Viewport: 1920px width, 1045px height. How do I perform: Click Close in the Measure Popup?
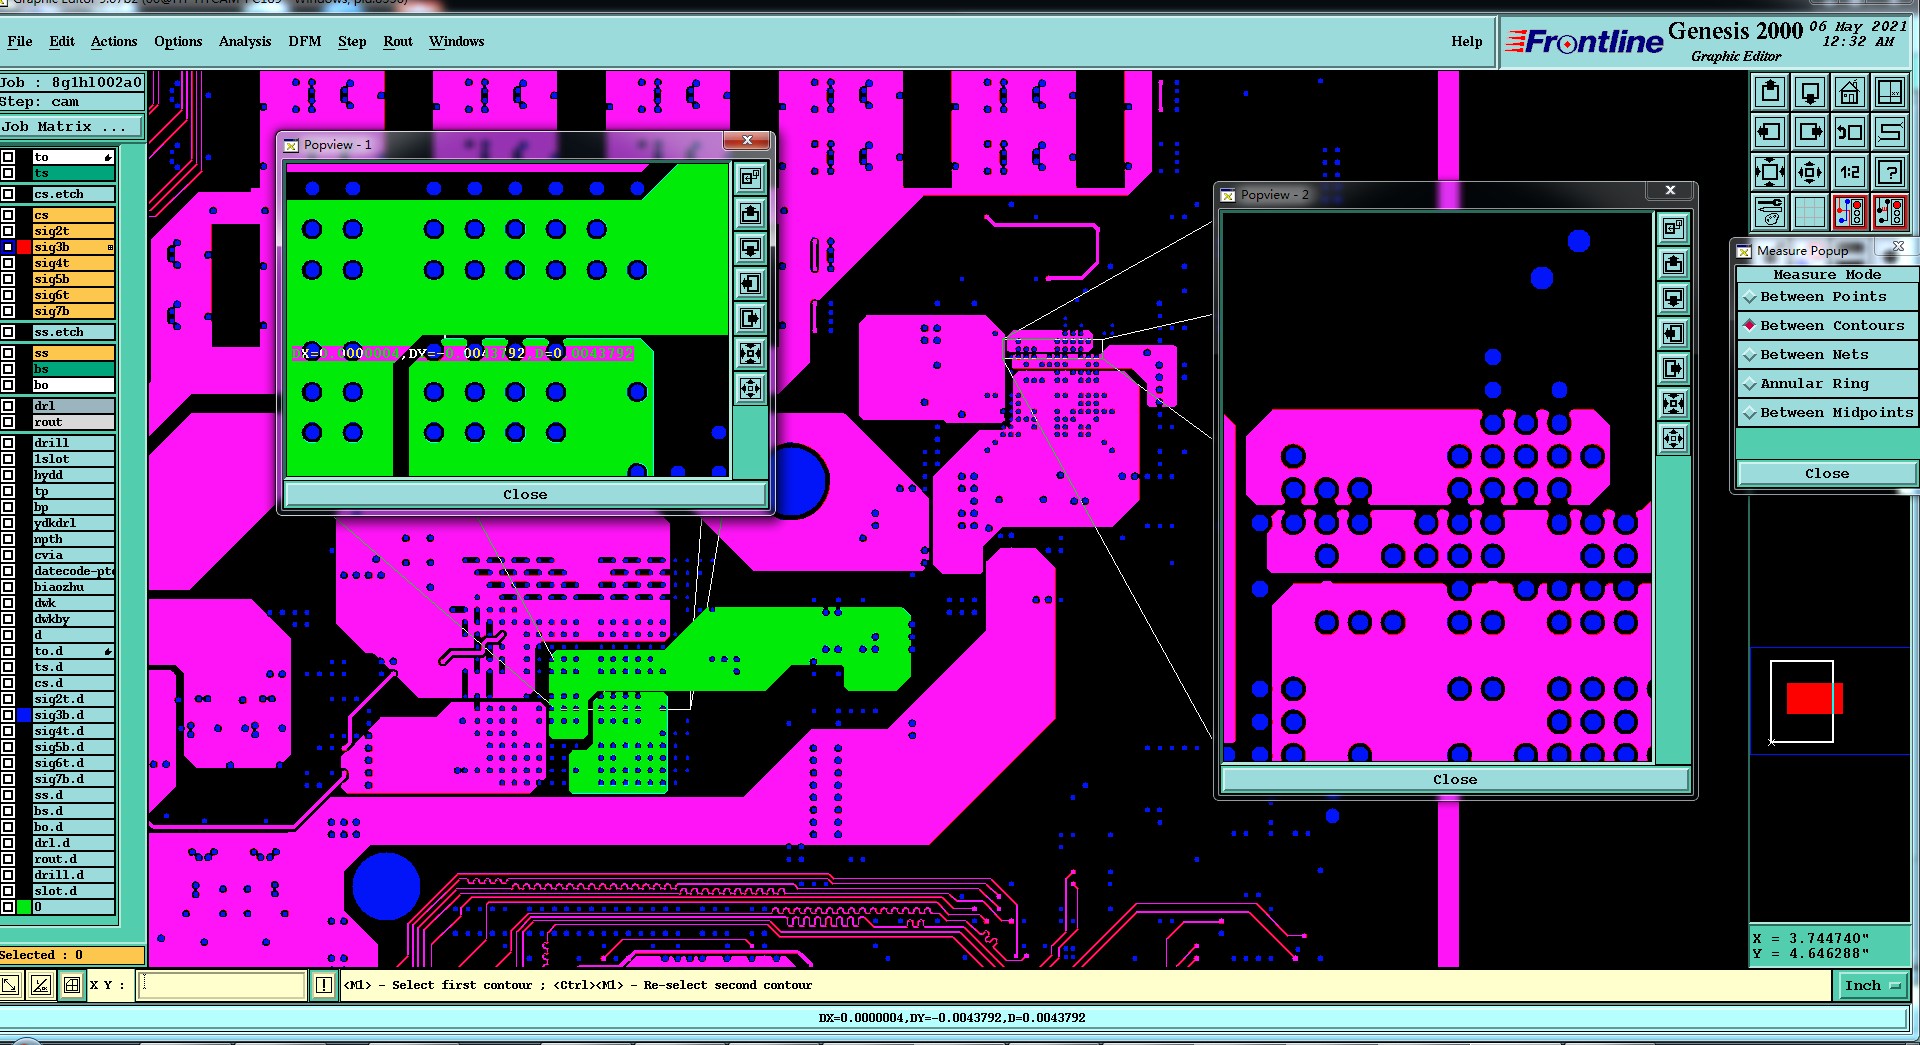[x=1827, y=474]
